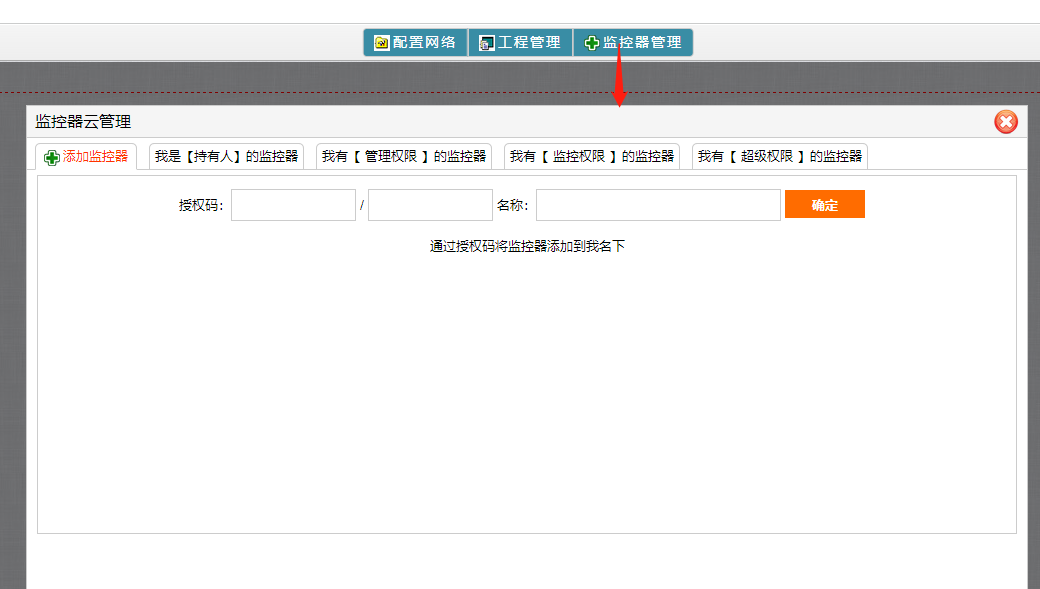
Task: Click the 通过授权码将监控器添加到我名下 hint text
Action: pos(527,246)
